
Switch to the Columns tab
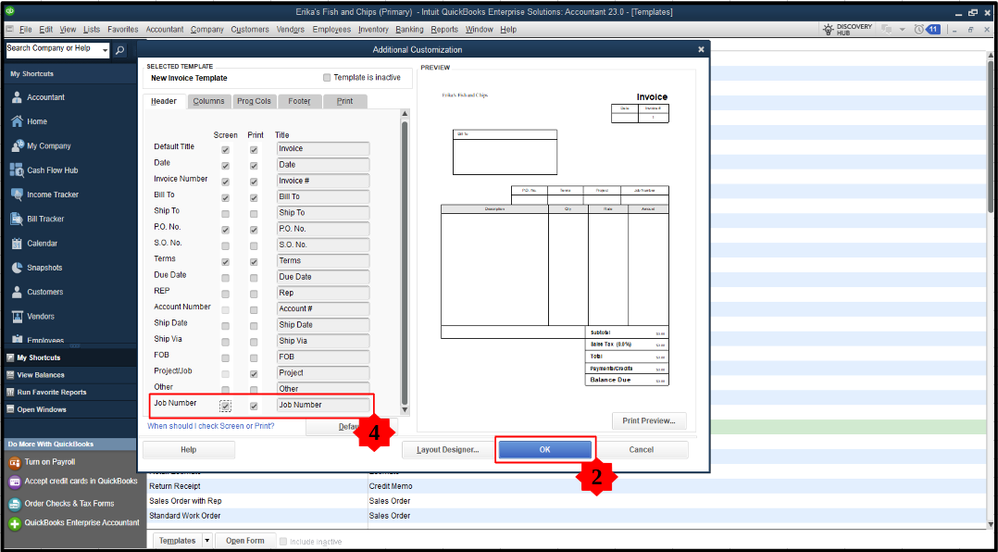(209, 101)
